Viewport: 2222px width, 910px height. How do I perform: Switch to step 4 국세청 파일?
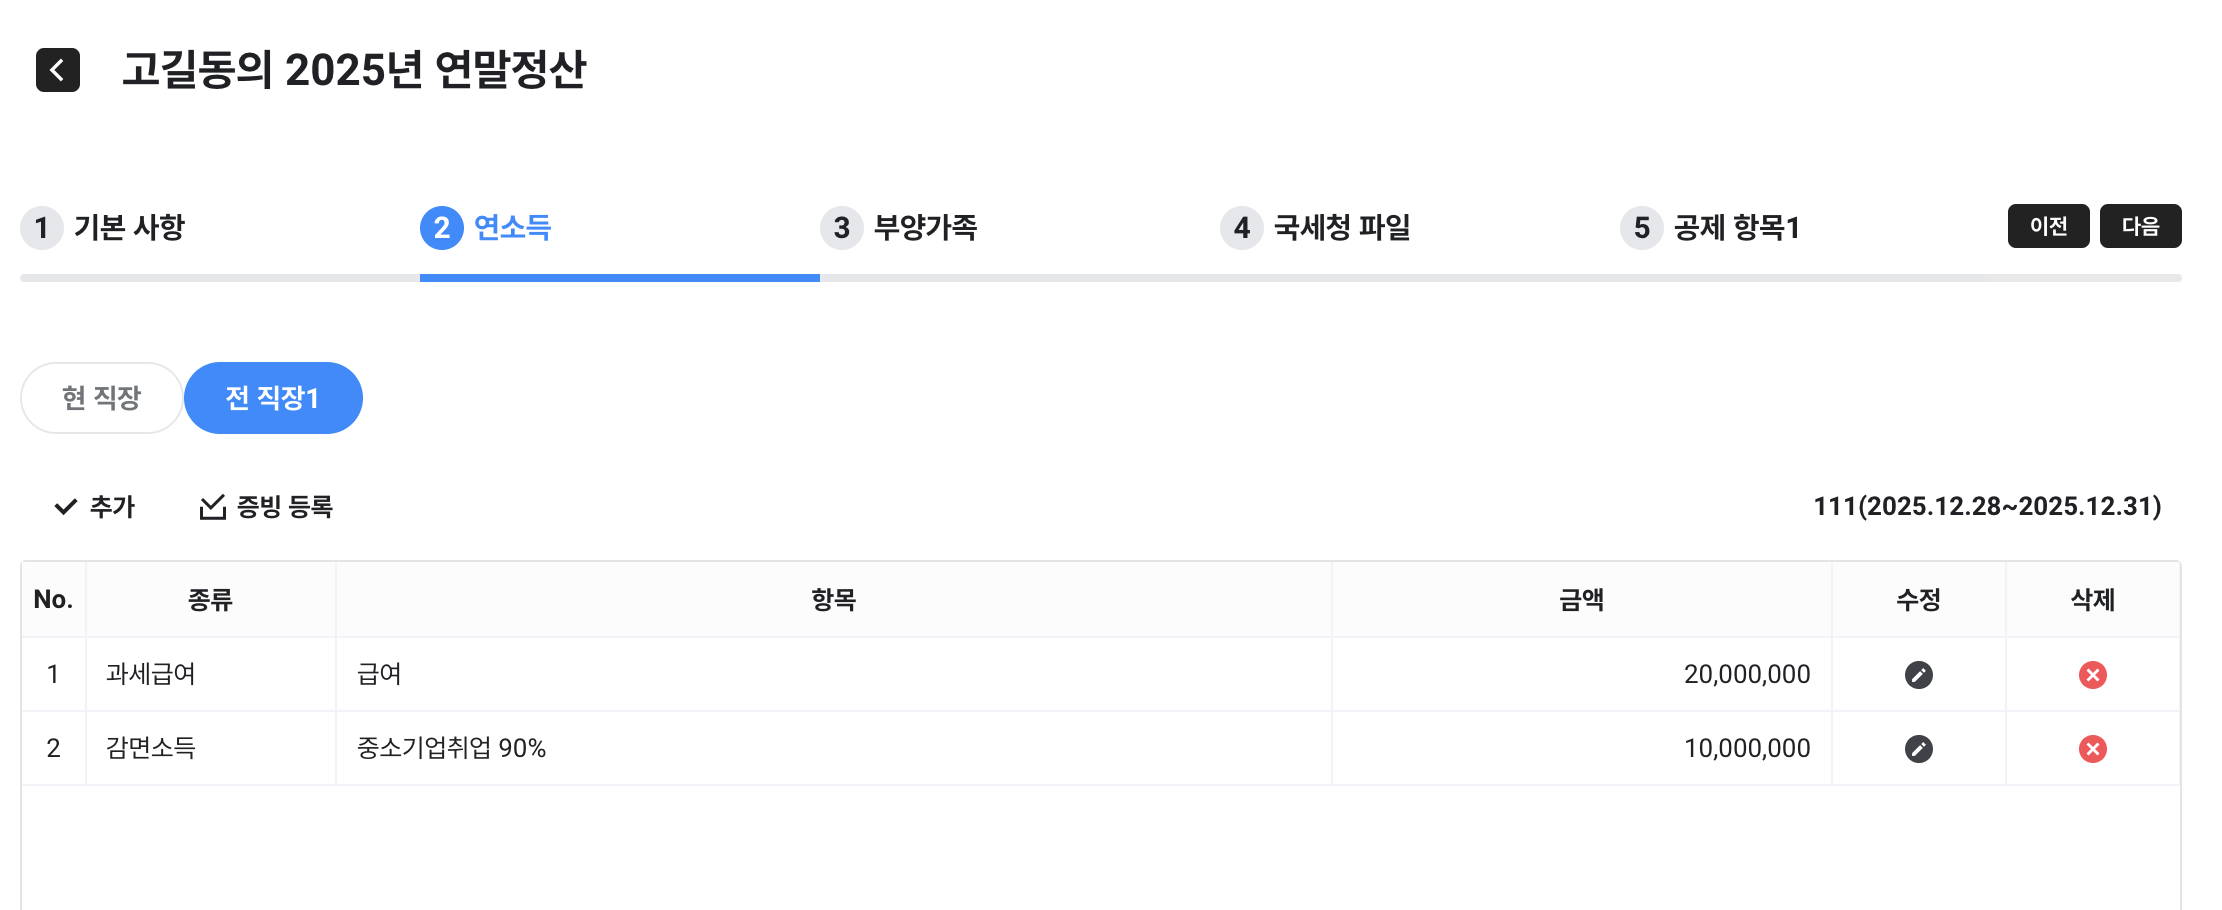pyautogui.click(x=1316, y=228)
